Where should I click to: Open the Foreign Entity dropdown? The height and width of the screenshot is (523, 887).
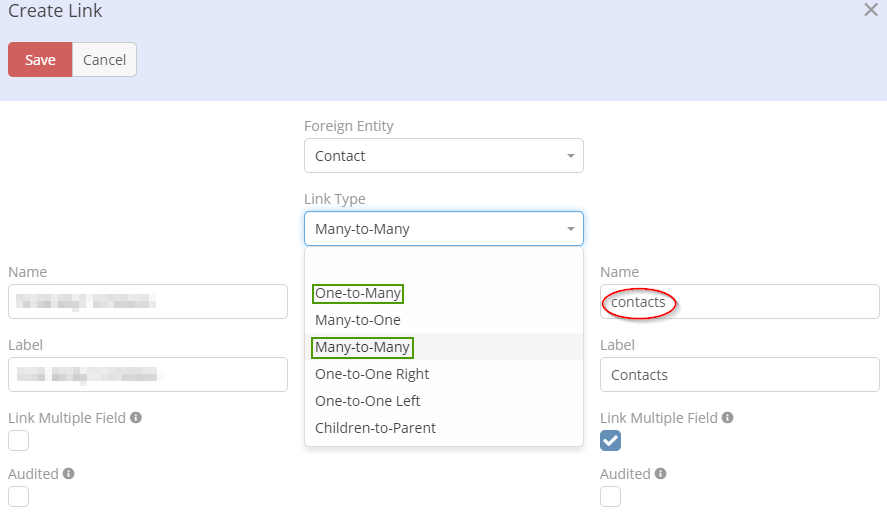[x=443, y=156]
